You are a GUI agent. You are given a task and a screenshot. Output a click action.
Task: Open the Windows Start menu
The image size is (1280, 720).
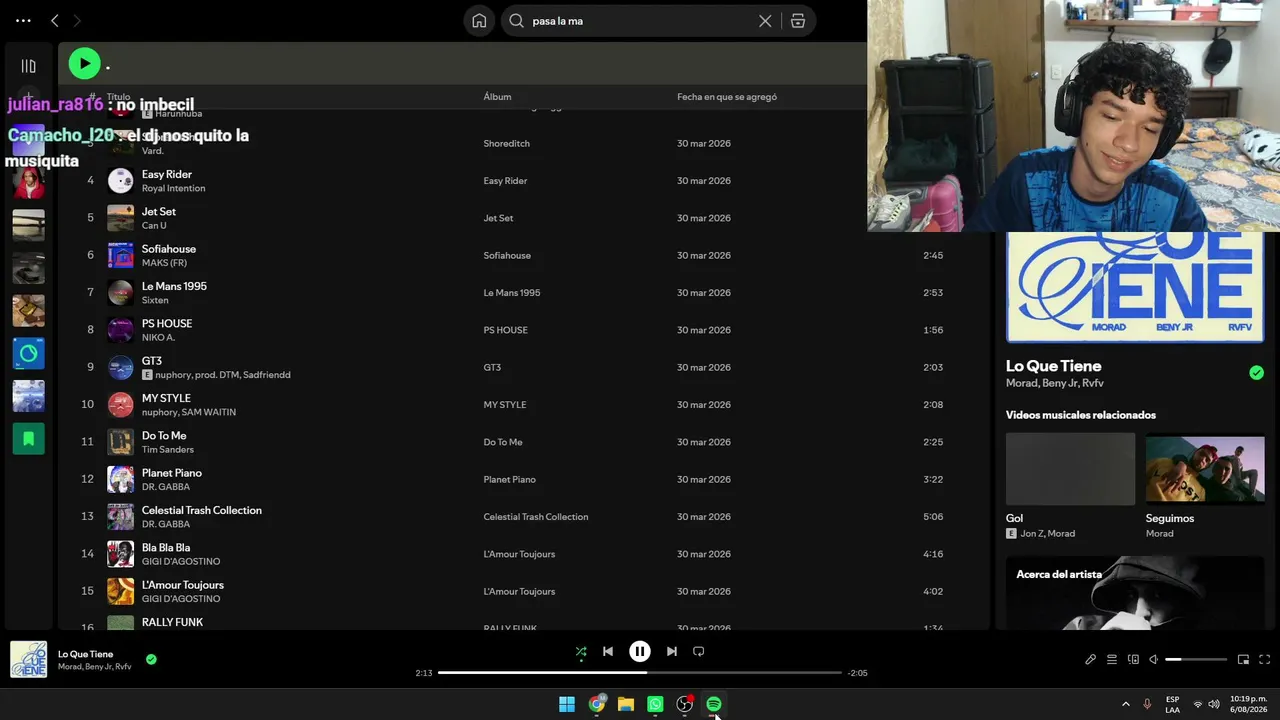(567, 704)
